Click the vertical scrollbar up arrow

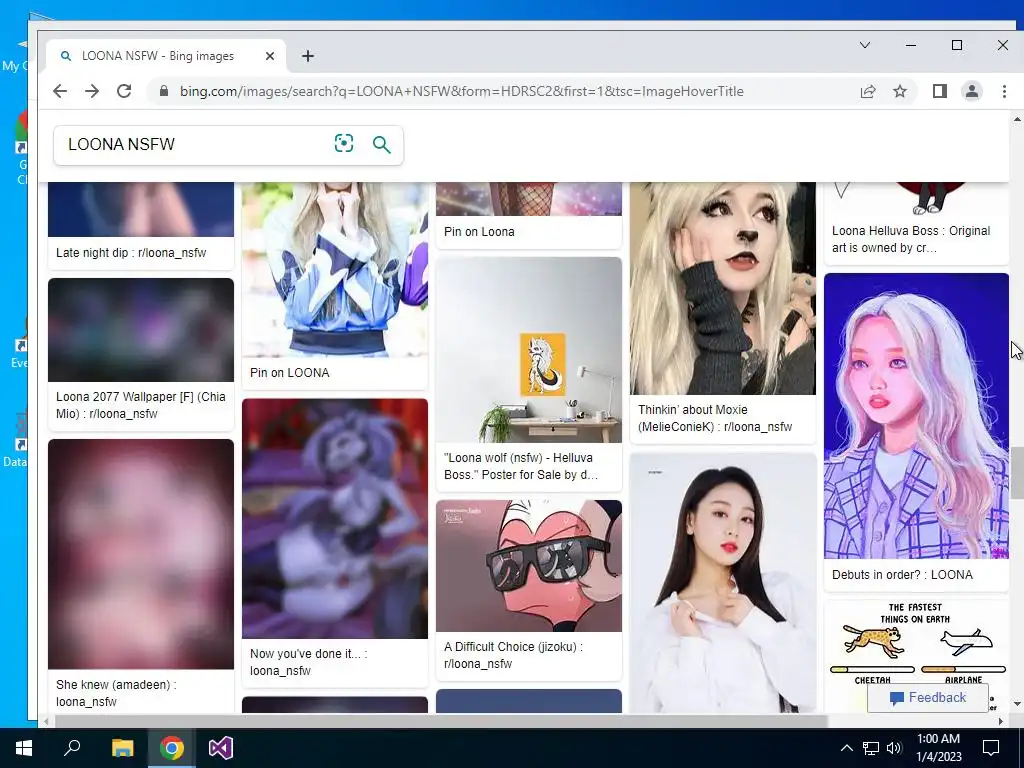pyautogui.click(x=1017, y=119)
